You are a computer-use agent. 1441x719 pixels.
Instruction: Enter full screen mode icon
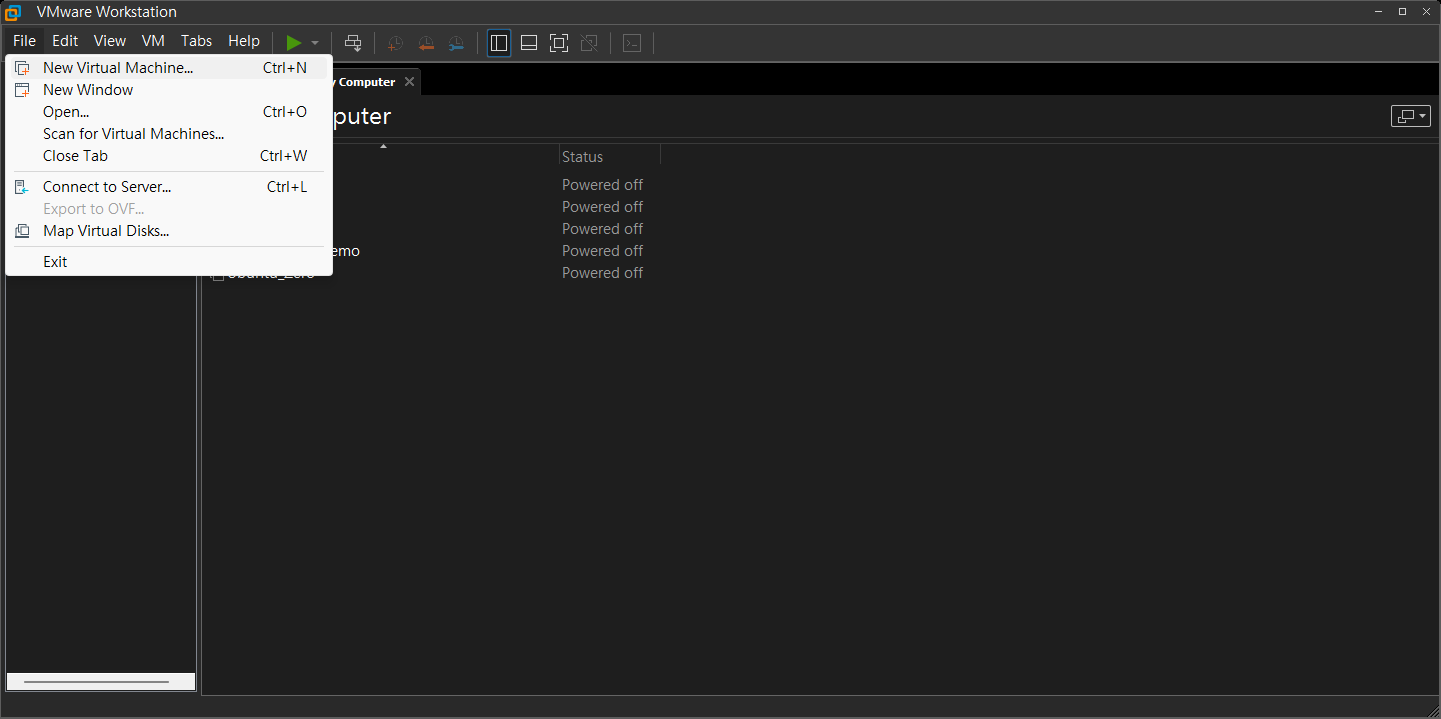(559, 42)
